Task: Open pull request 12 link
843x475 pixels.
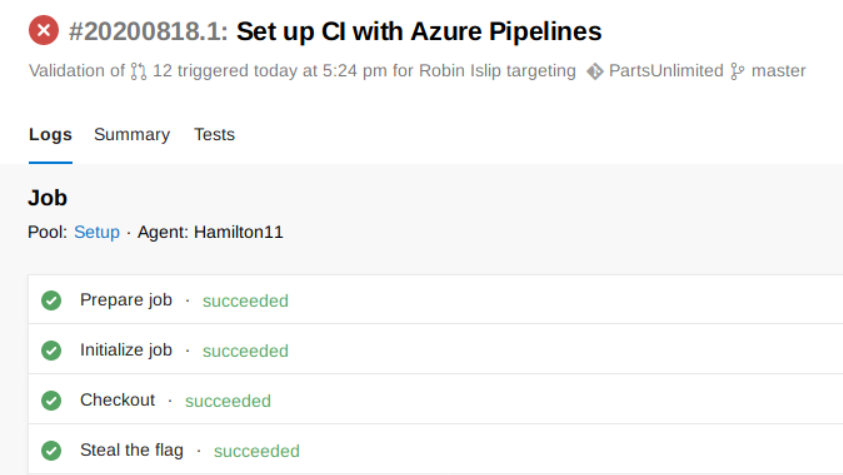Action: click(x=162, y=71)
